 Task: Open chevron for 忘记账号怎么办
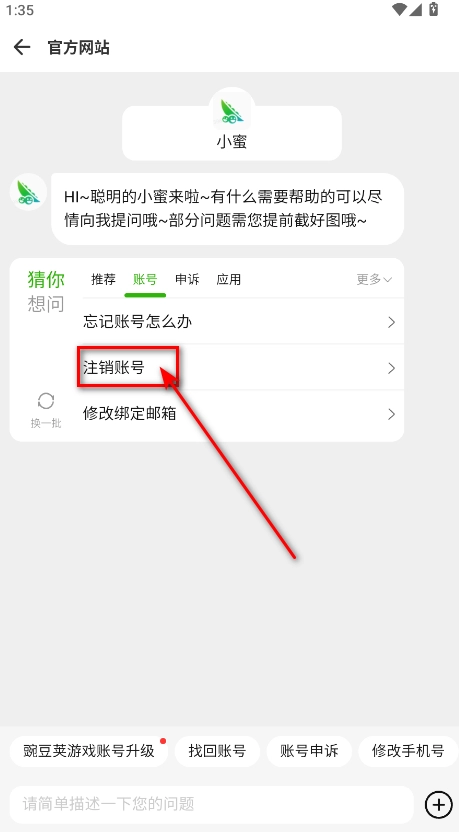click(392, 322)
